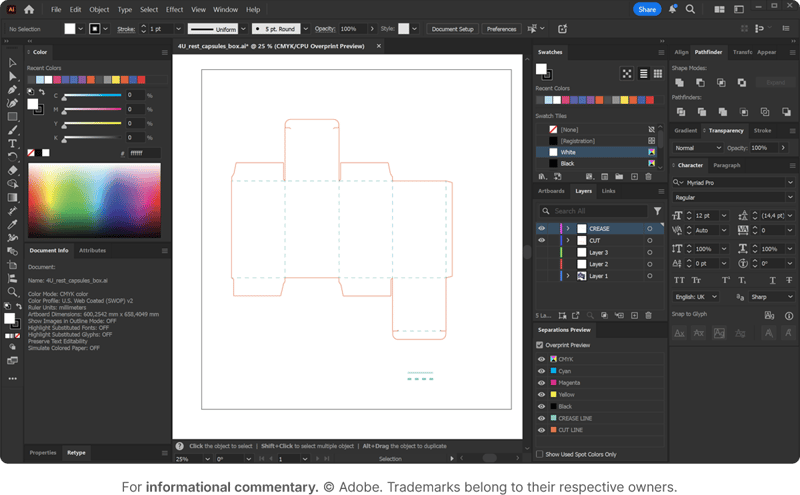Open the Normal blending mode dropdown
The image size is (800, 495).
697,148
